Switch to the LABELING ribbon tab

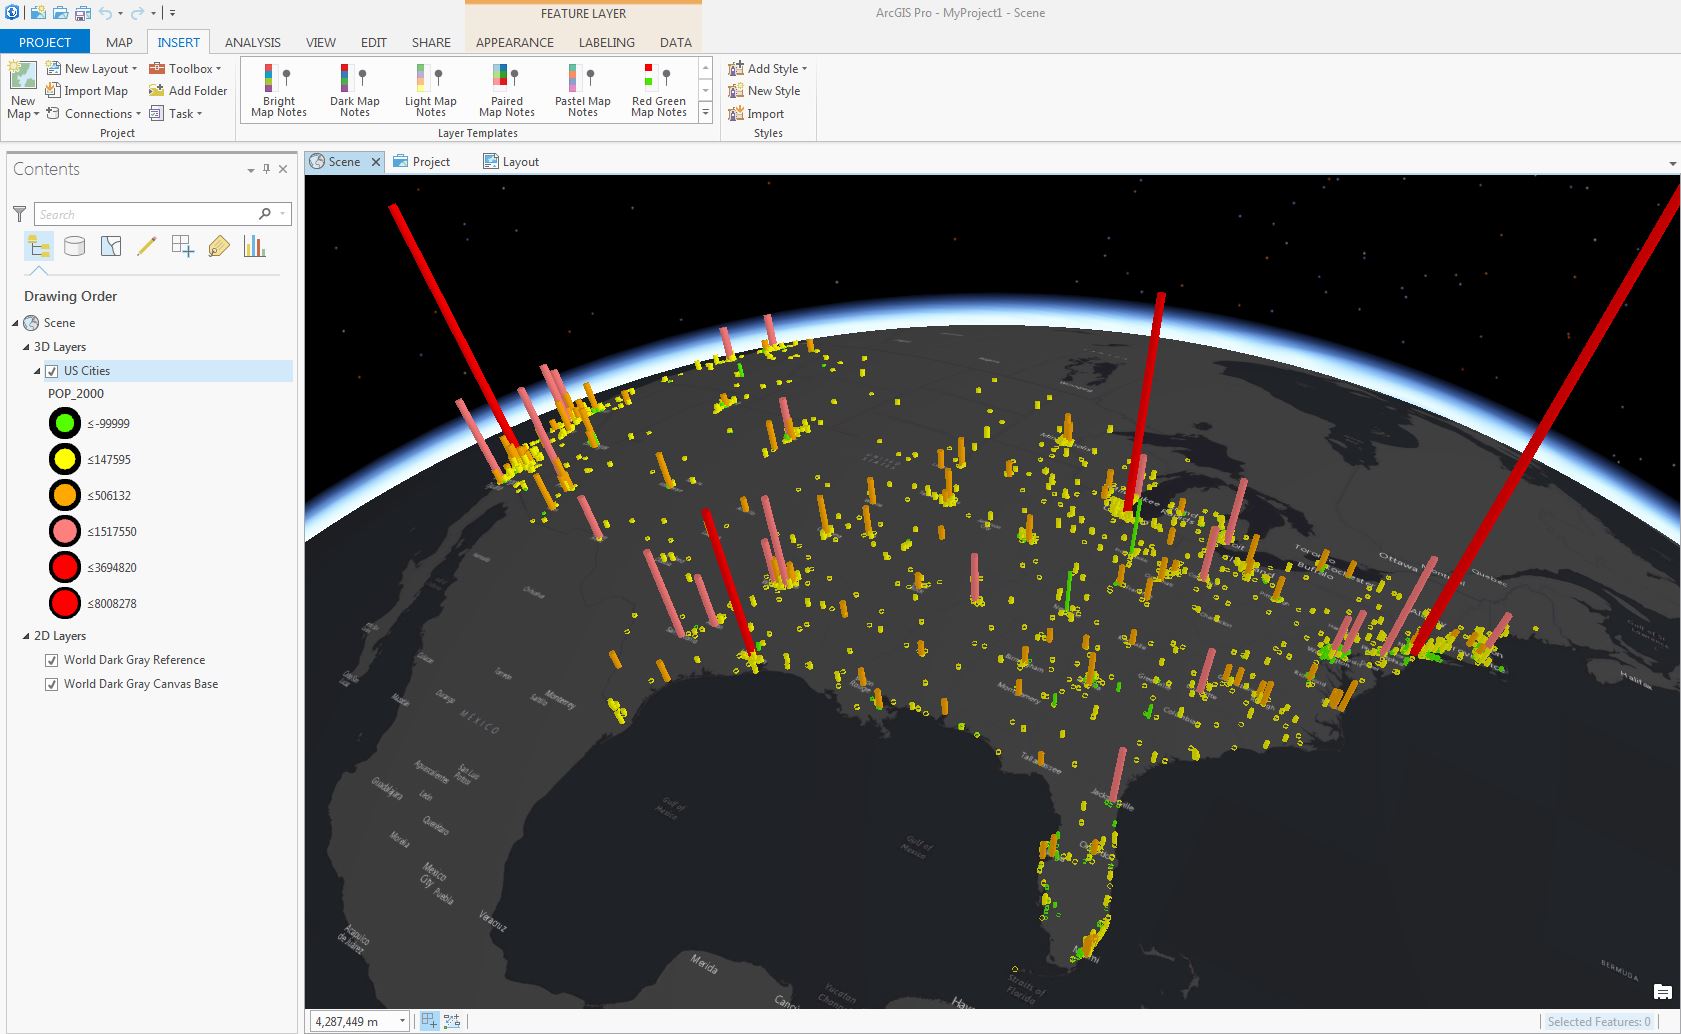pyautogui.click(x=607, y=42)
